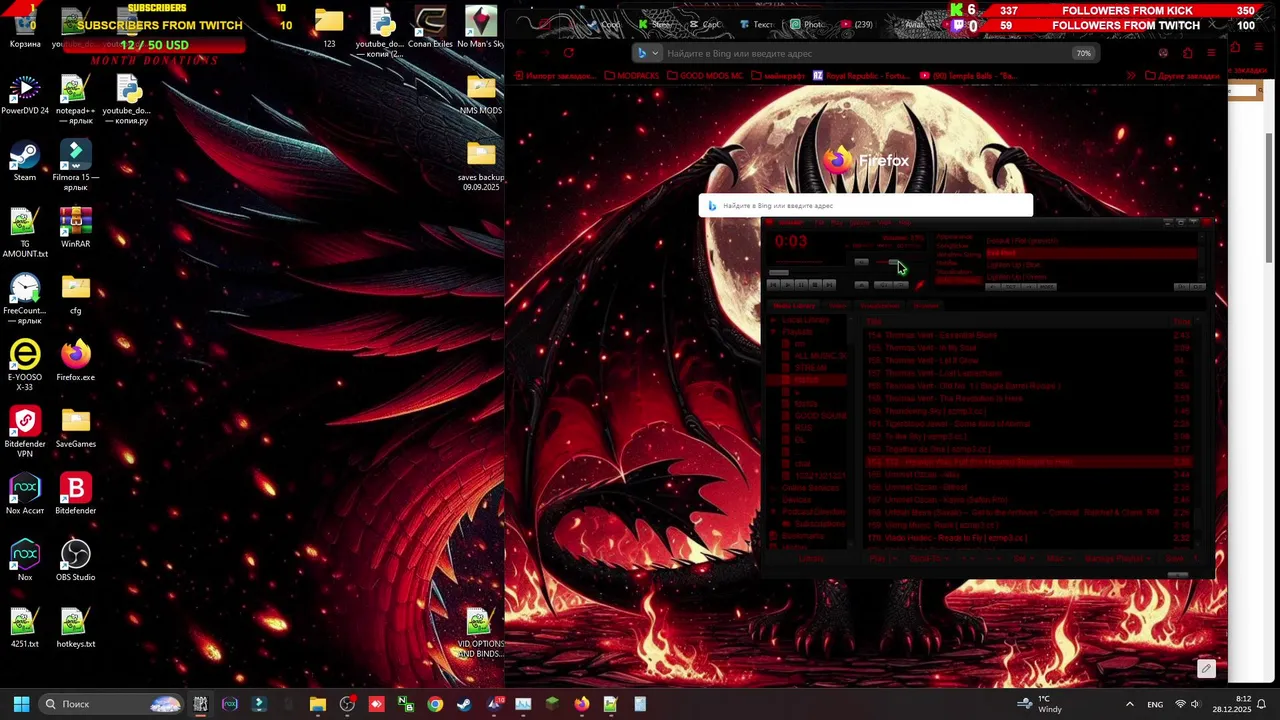The width and height of the screenshot is (1280, 720).
Task: Collapse the Podcast Directory tree node
Action: [x=774, y=512]
